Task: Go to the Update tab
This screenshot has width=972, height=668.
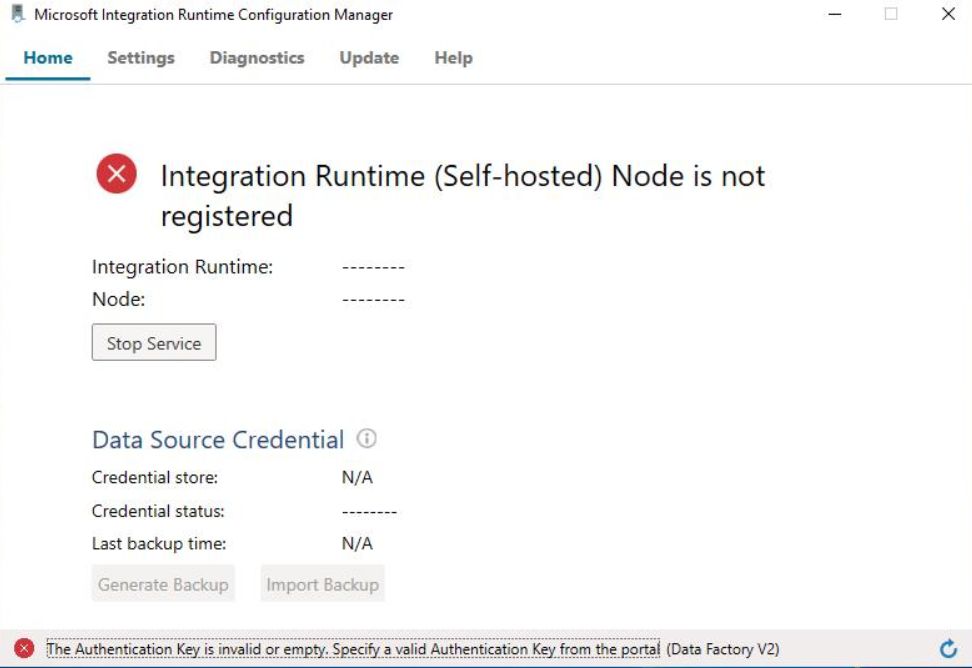Action: pos(369,58)
